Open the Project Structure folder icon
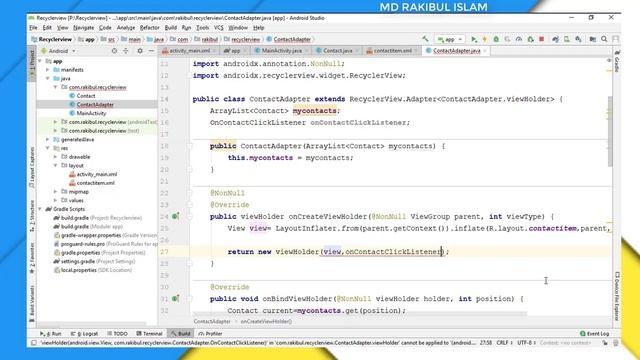Screen dimensions: 640x360 [x=593, y=39]
